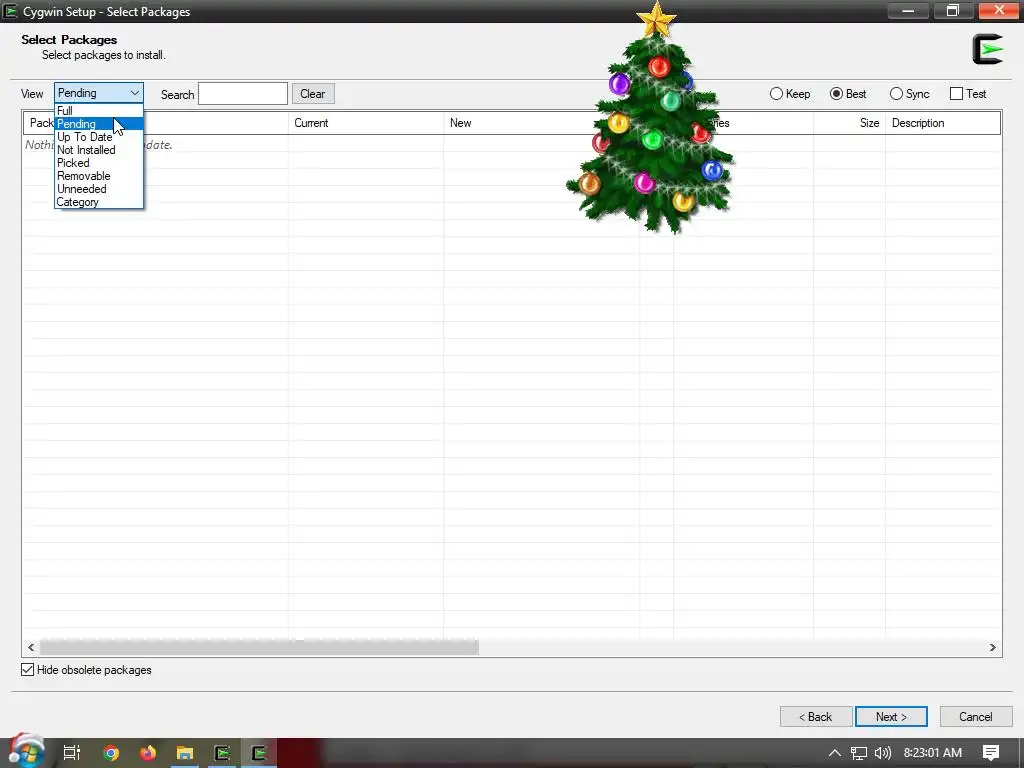Select Not Installed view option
Image resolution: width=1024 pixels, height=768 pixels.
99,150
